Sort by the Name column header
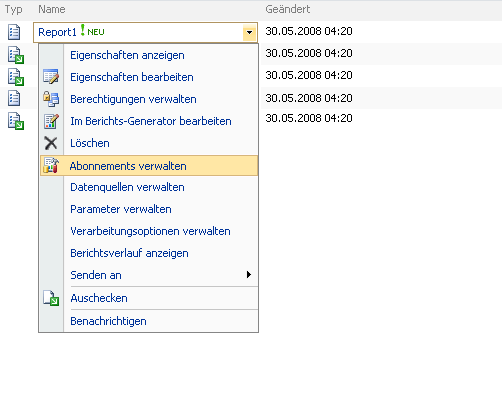This screenshot has width=502, height=397. pyautogui.click(x=52, y=9)
